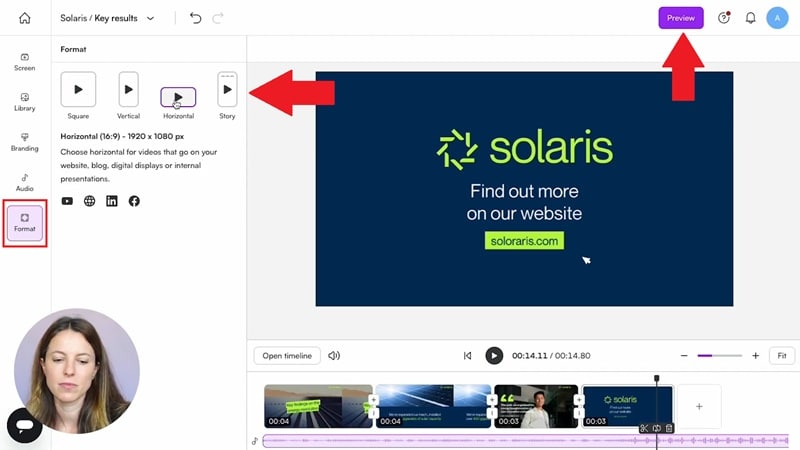Play the video with the round play button
The width and height of the screenshot is (800, 450).
494,356
